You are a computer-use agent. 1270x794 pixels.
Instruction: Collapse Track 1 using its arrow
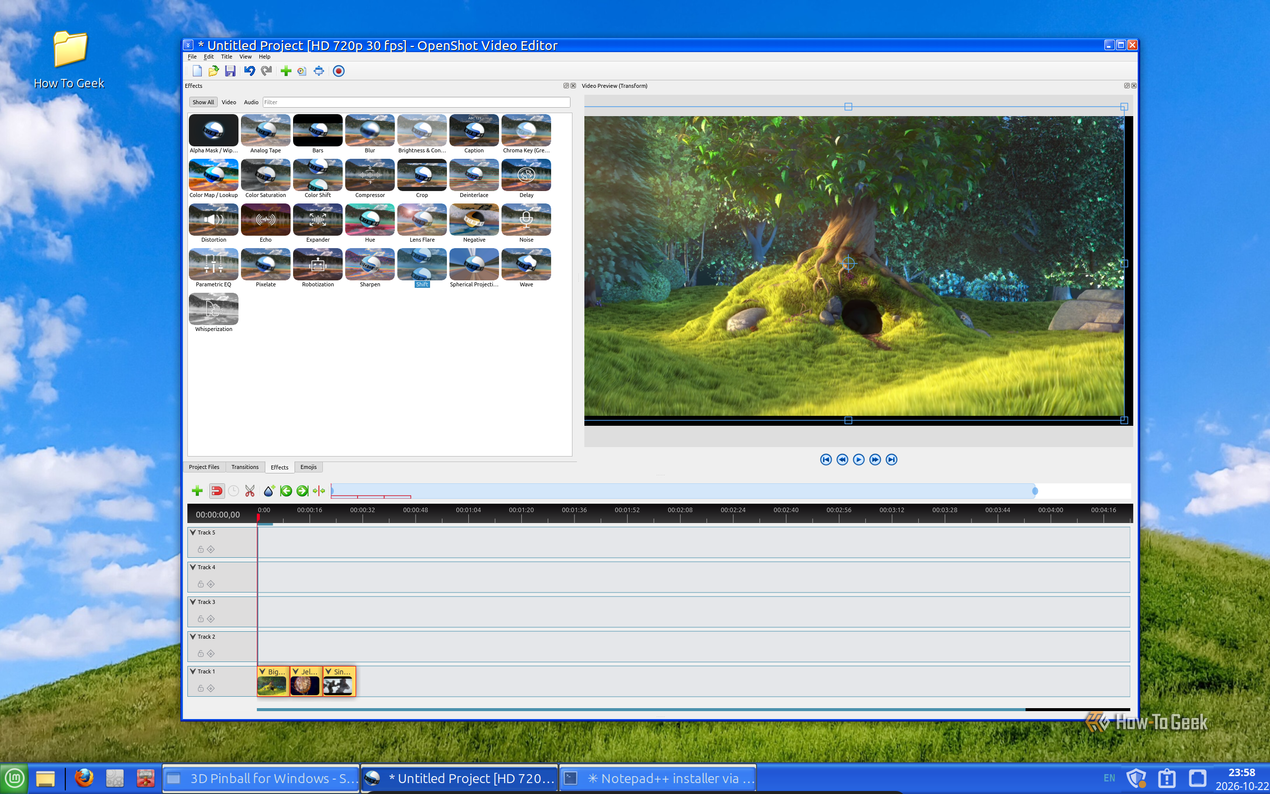point(193,671)
